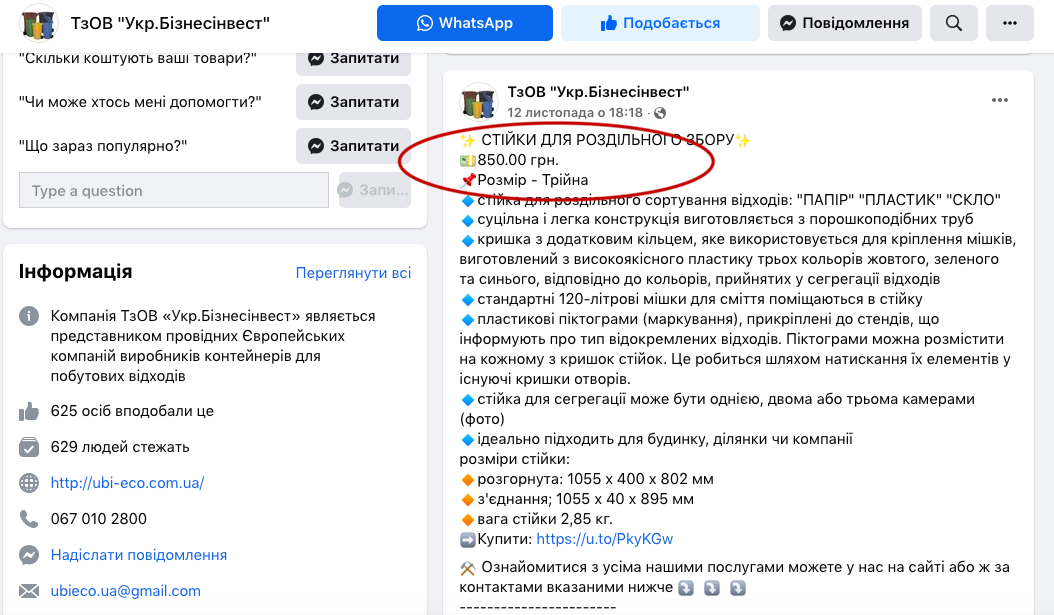Open the Надіслати повідомлення link
1054x615 pixels.
pos(139,555)
